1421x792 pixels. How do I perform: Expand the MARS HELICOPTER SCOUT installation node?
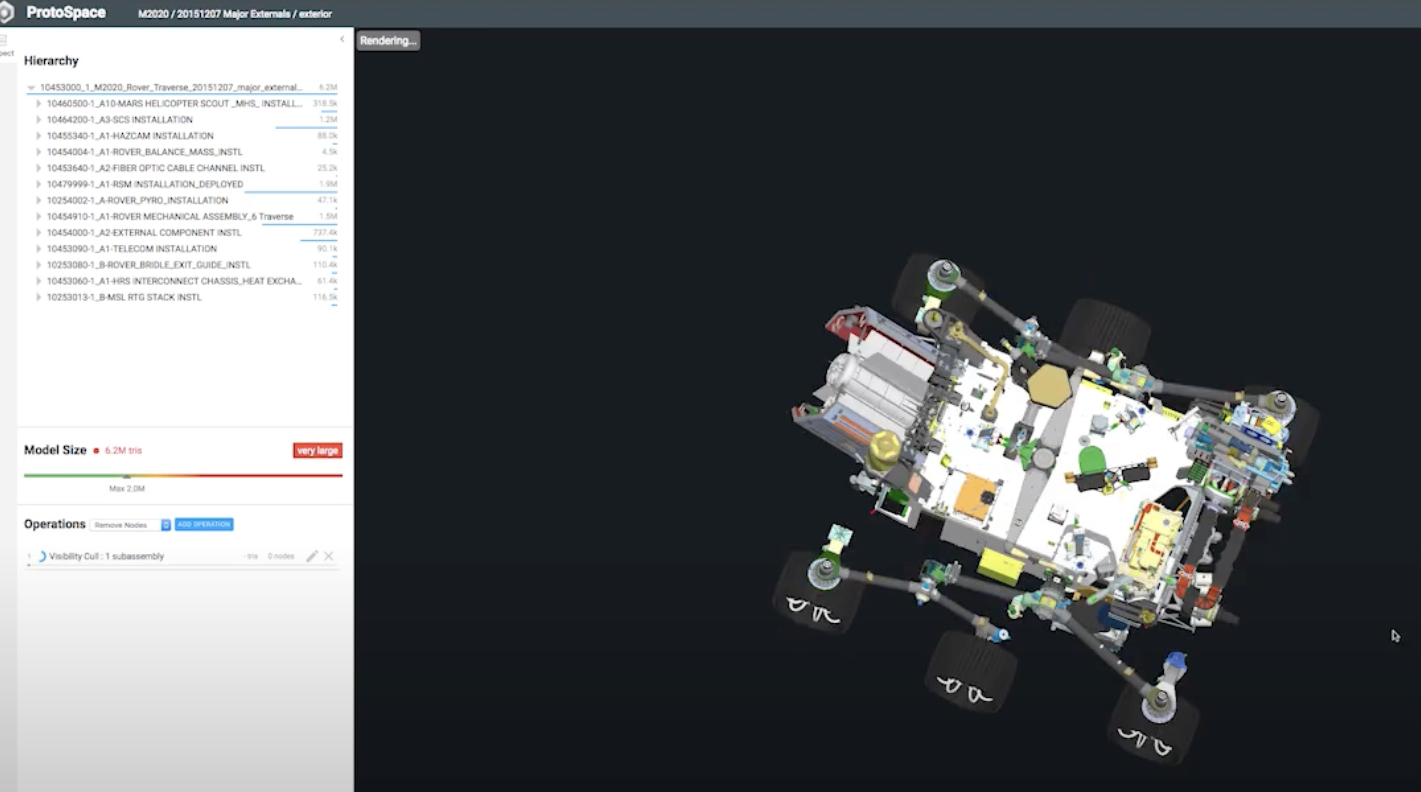point(39,103)
